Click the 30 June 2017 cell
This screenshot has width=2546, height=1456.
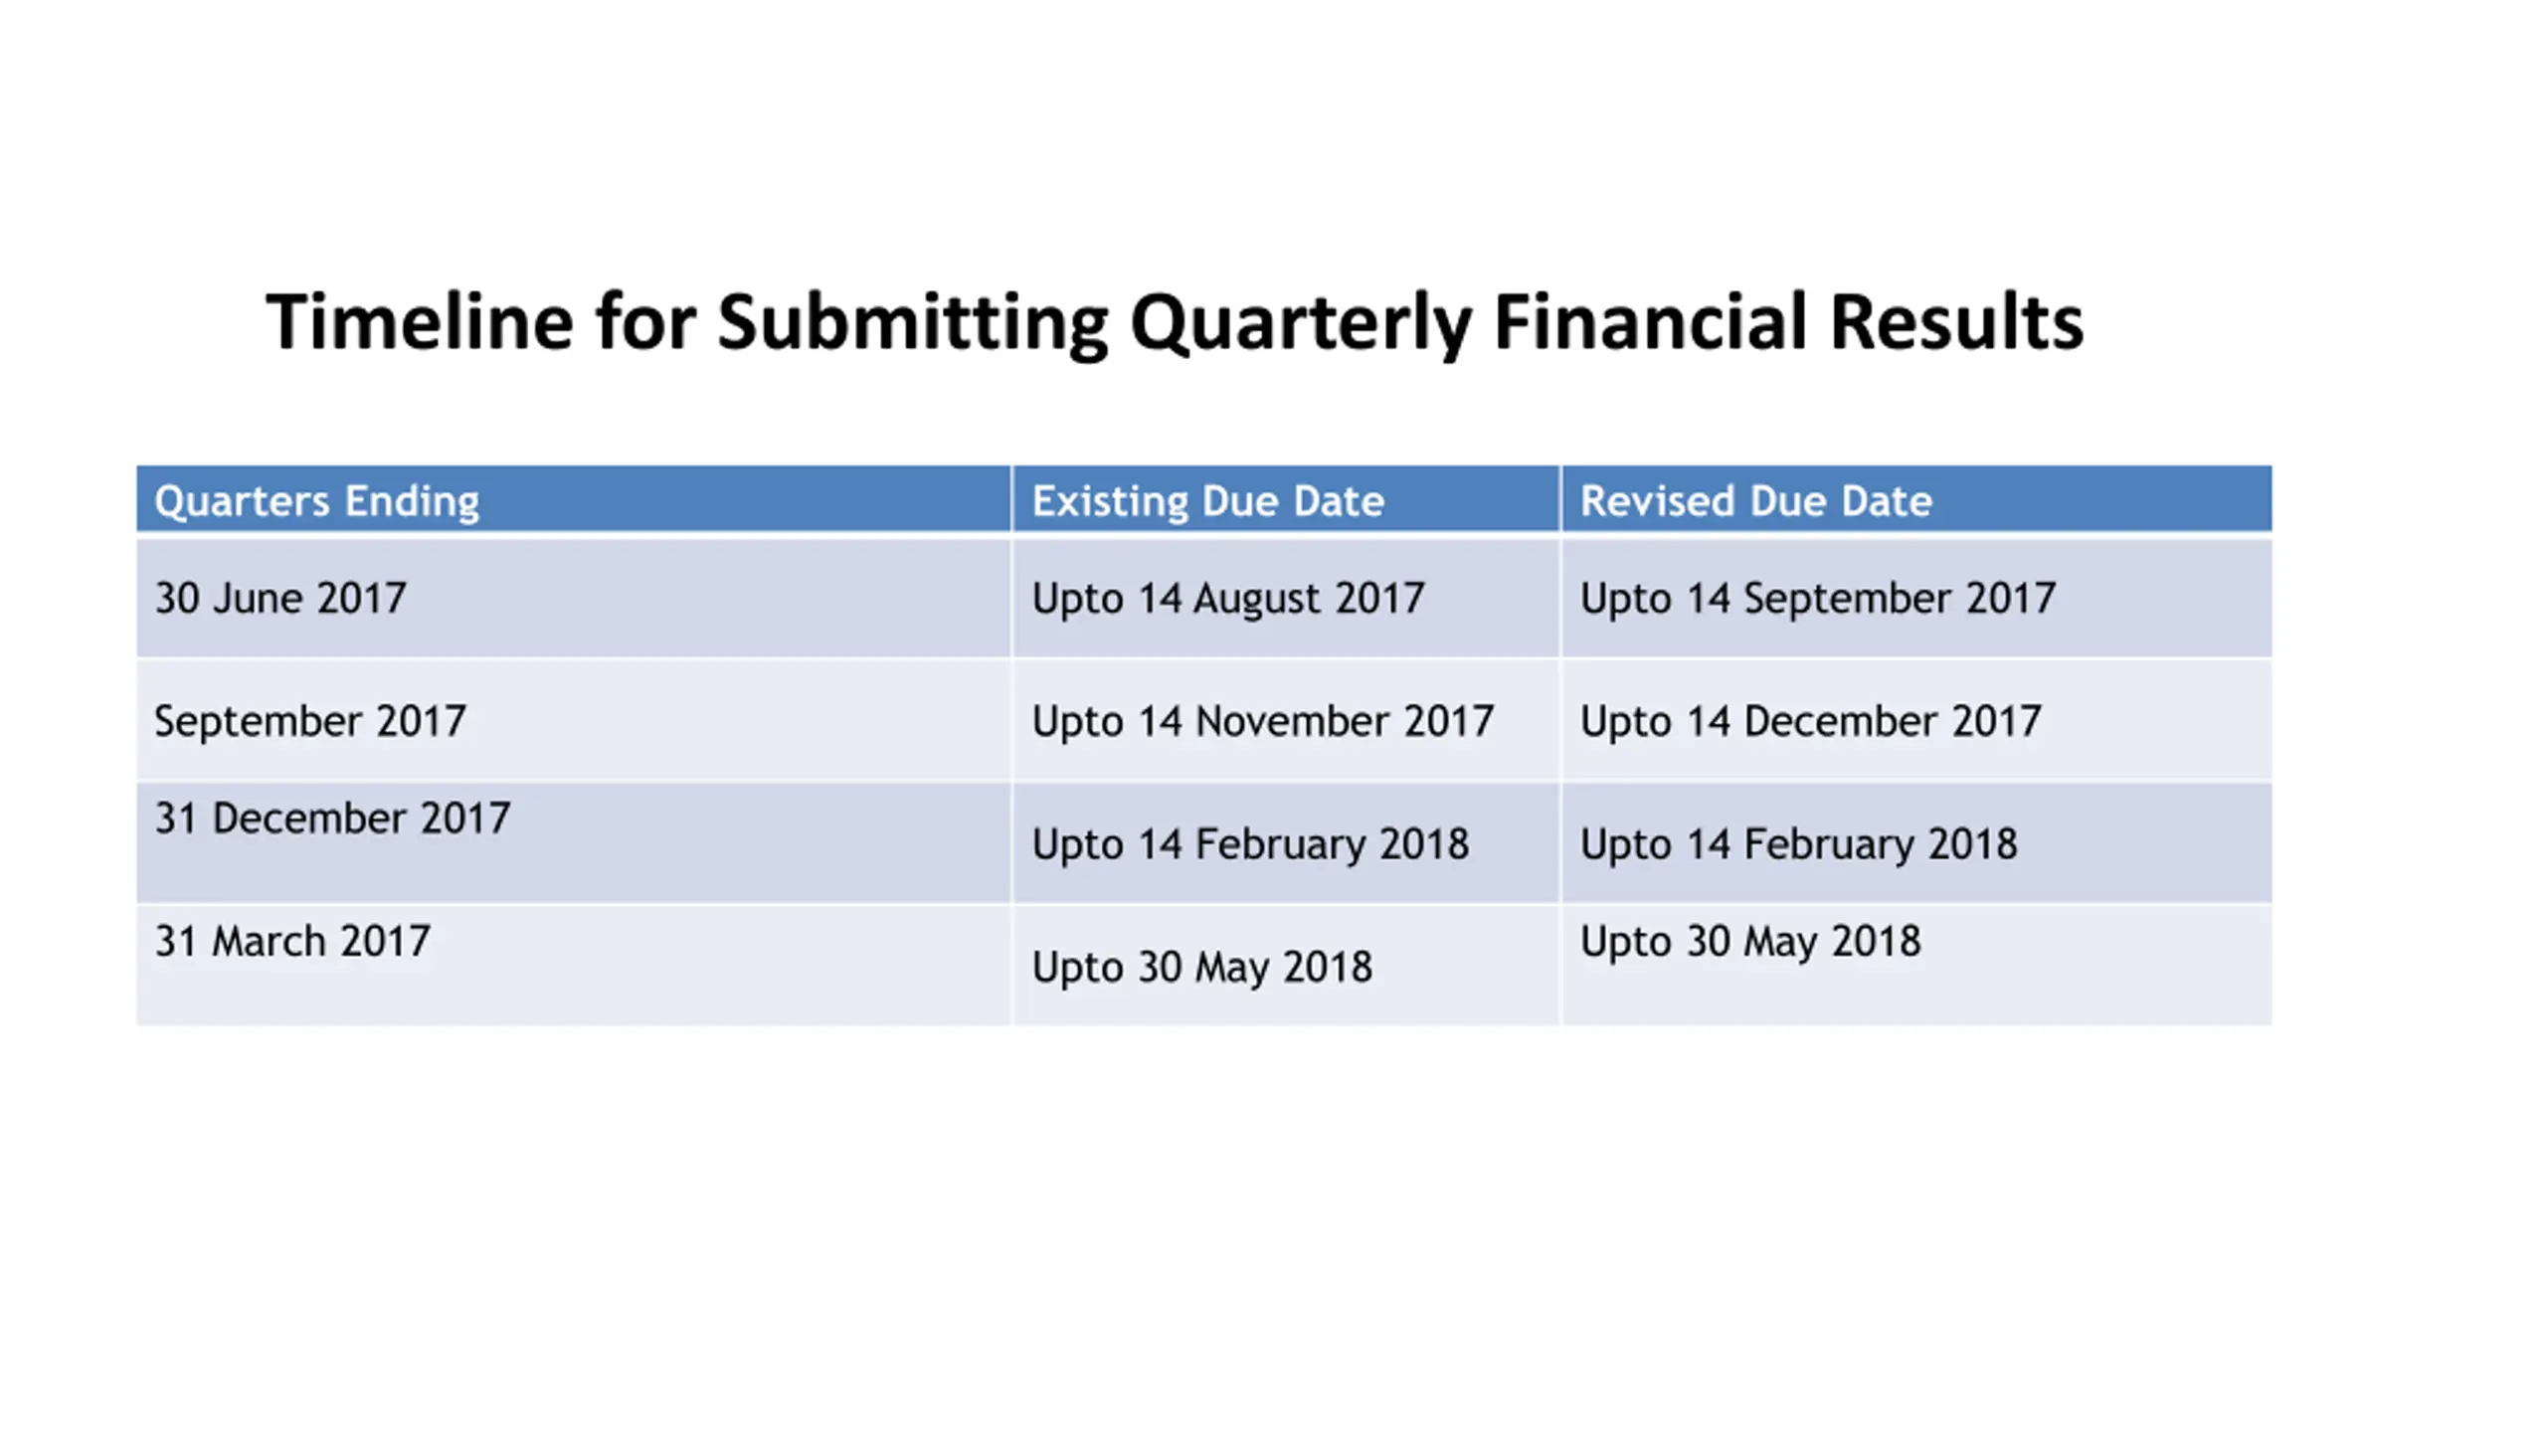(574, 598)
